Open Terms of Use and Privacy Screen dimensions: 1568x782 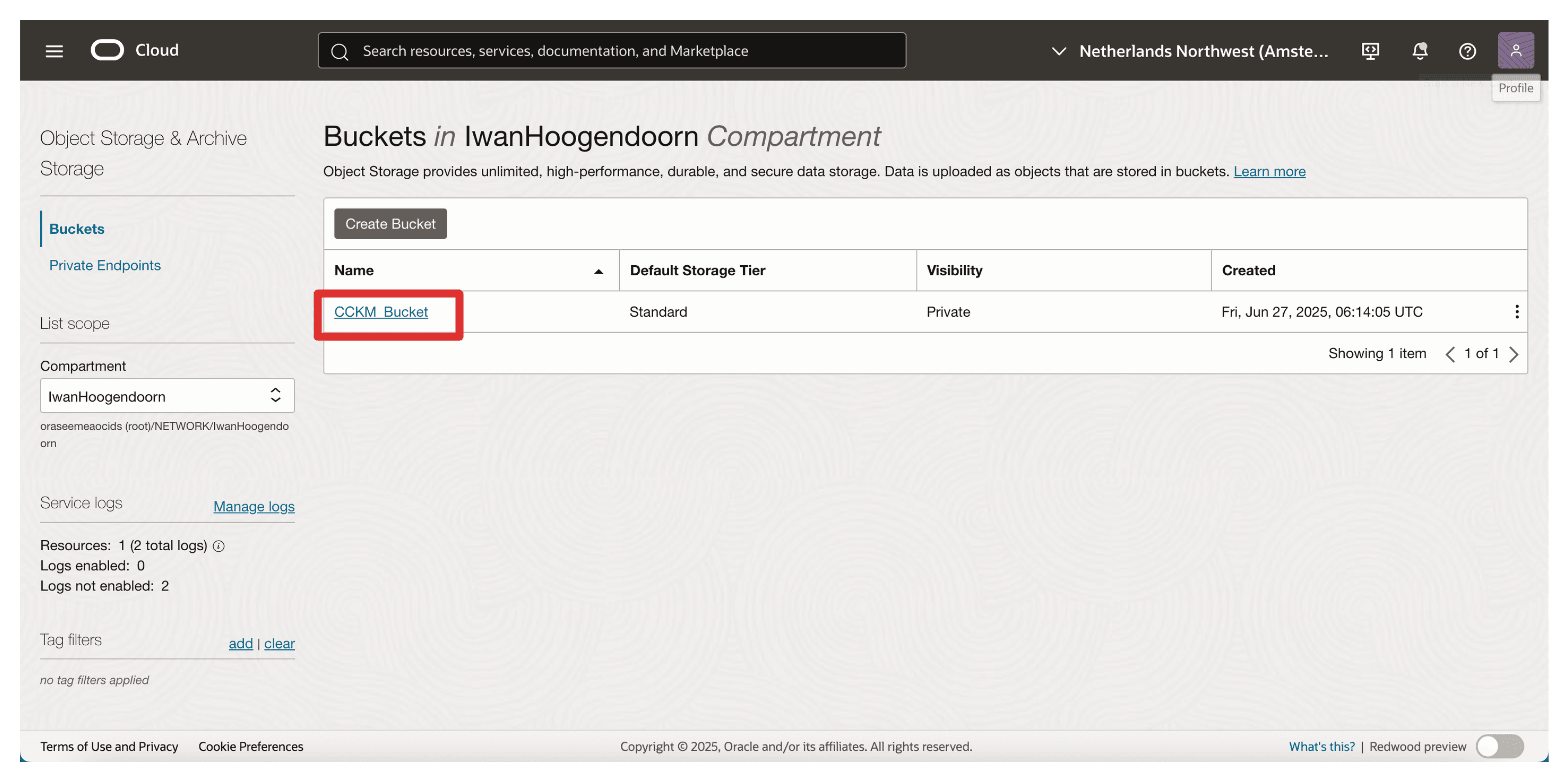[109, 746]
